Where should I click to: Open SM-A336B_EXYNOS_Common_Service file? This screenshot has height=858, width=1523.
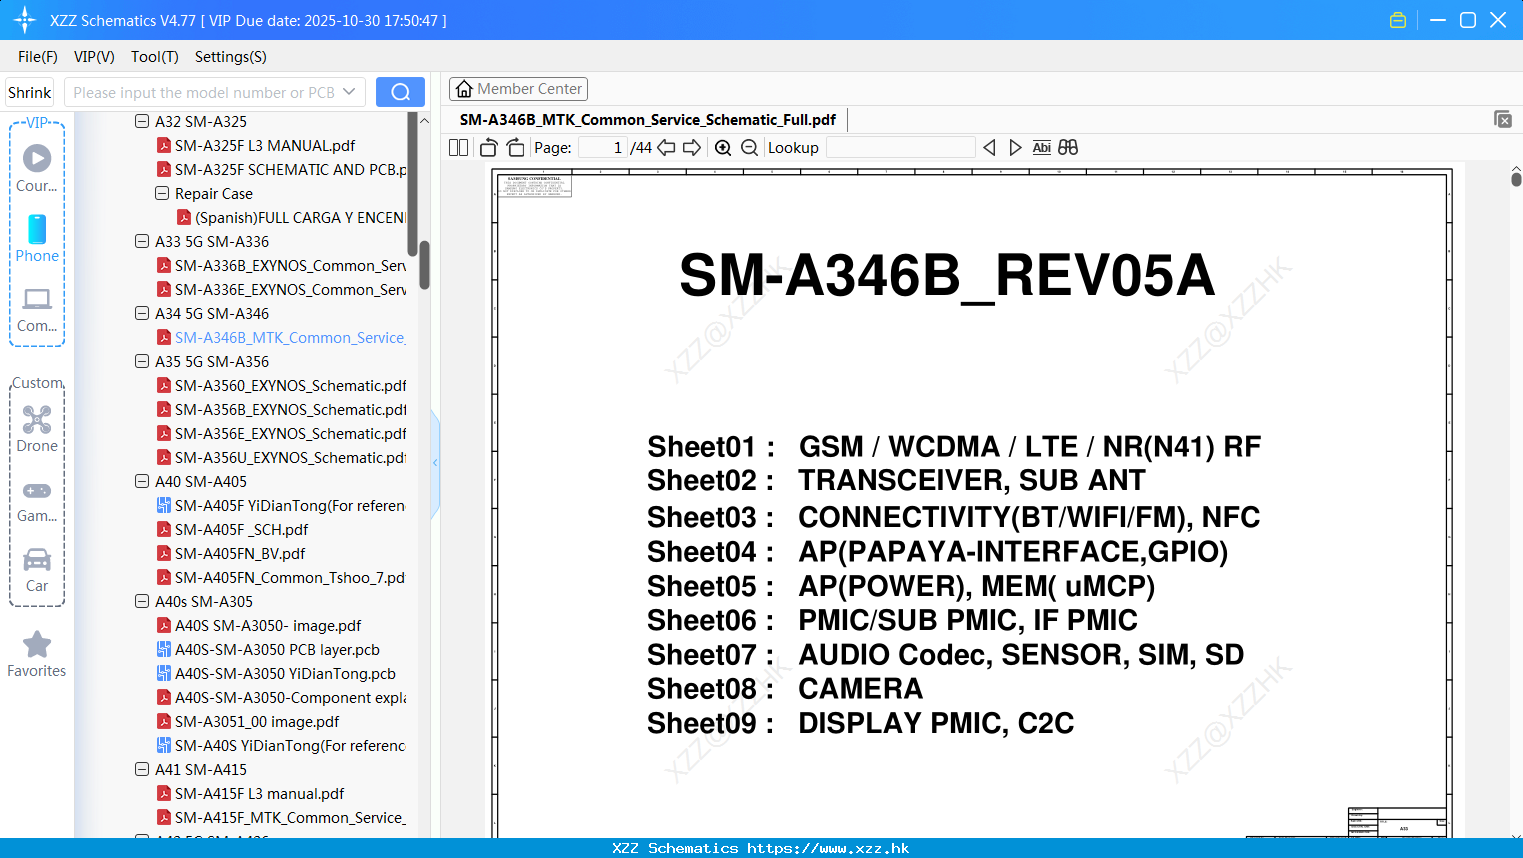(x=290, y=265)
